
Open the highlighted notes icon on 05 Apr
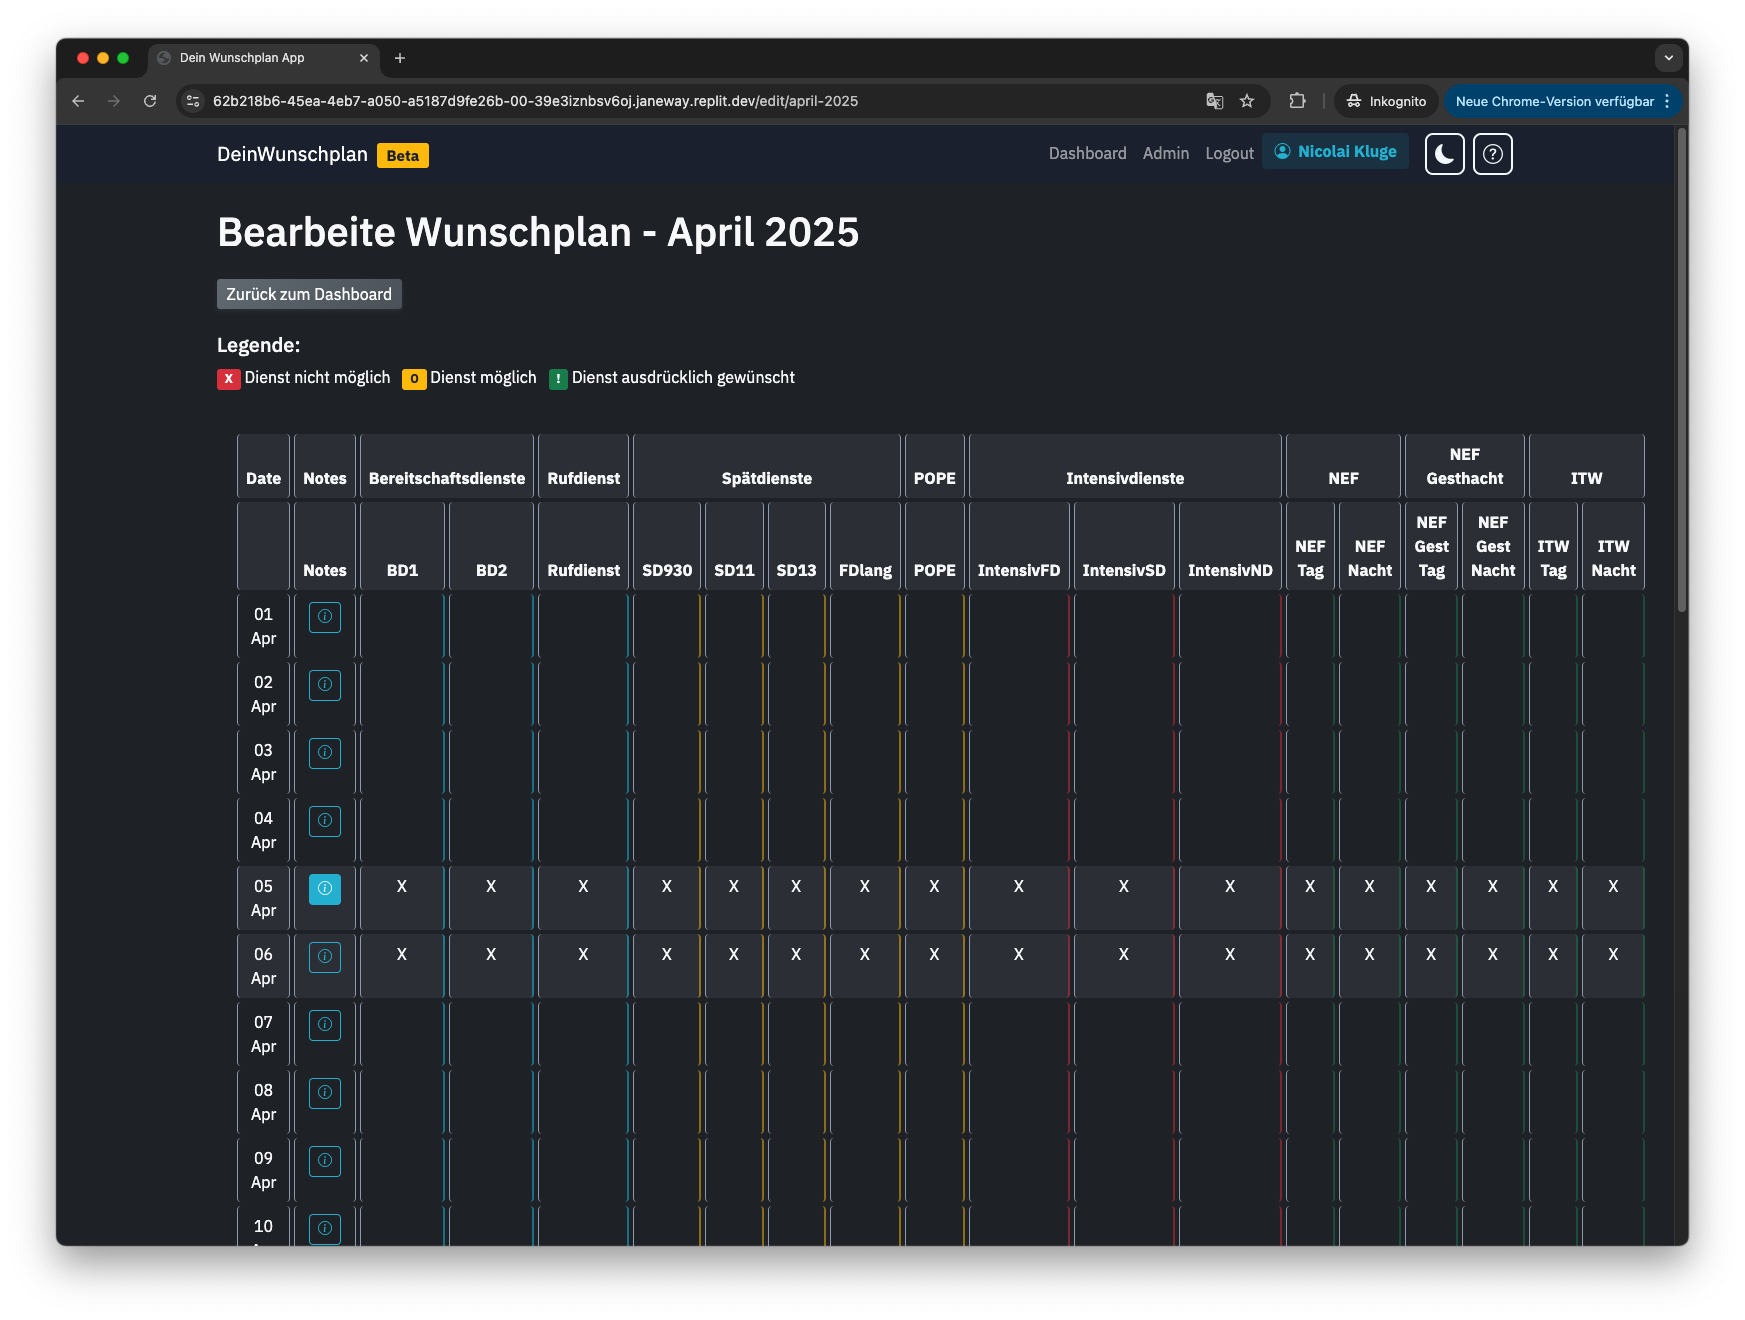point(324,888)
